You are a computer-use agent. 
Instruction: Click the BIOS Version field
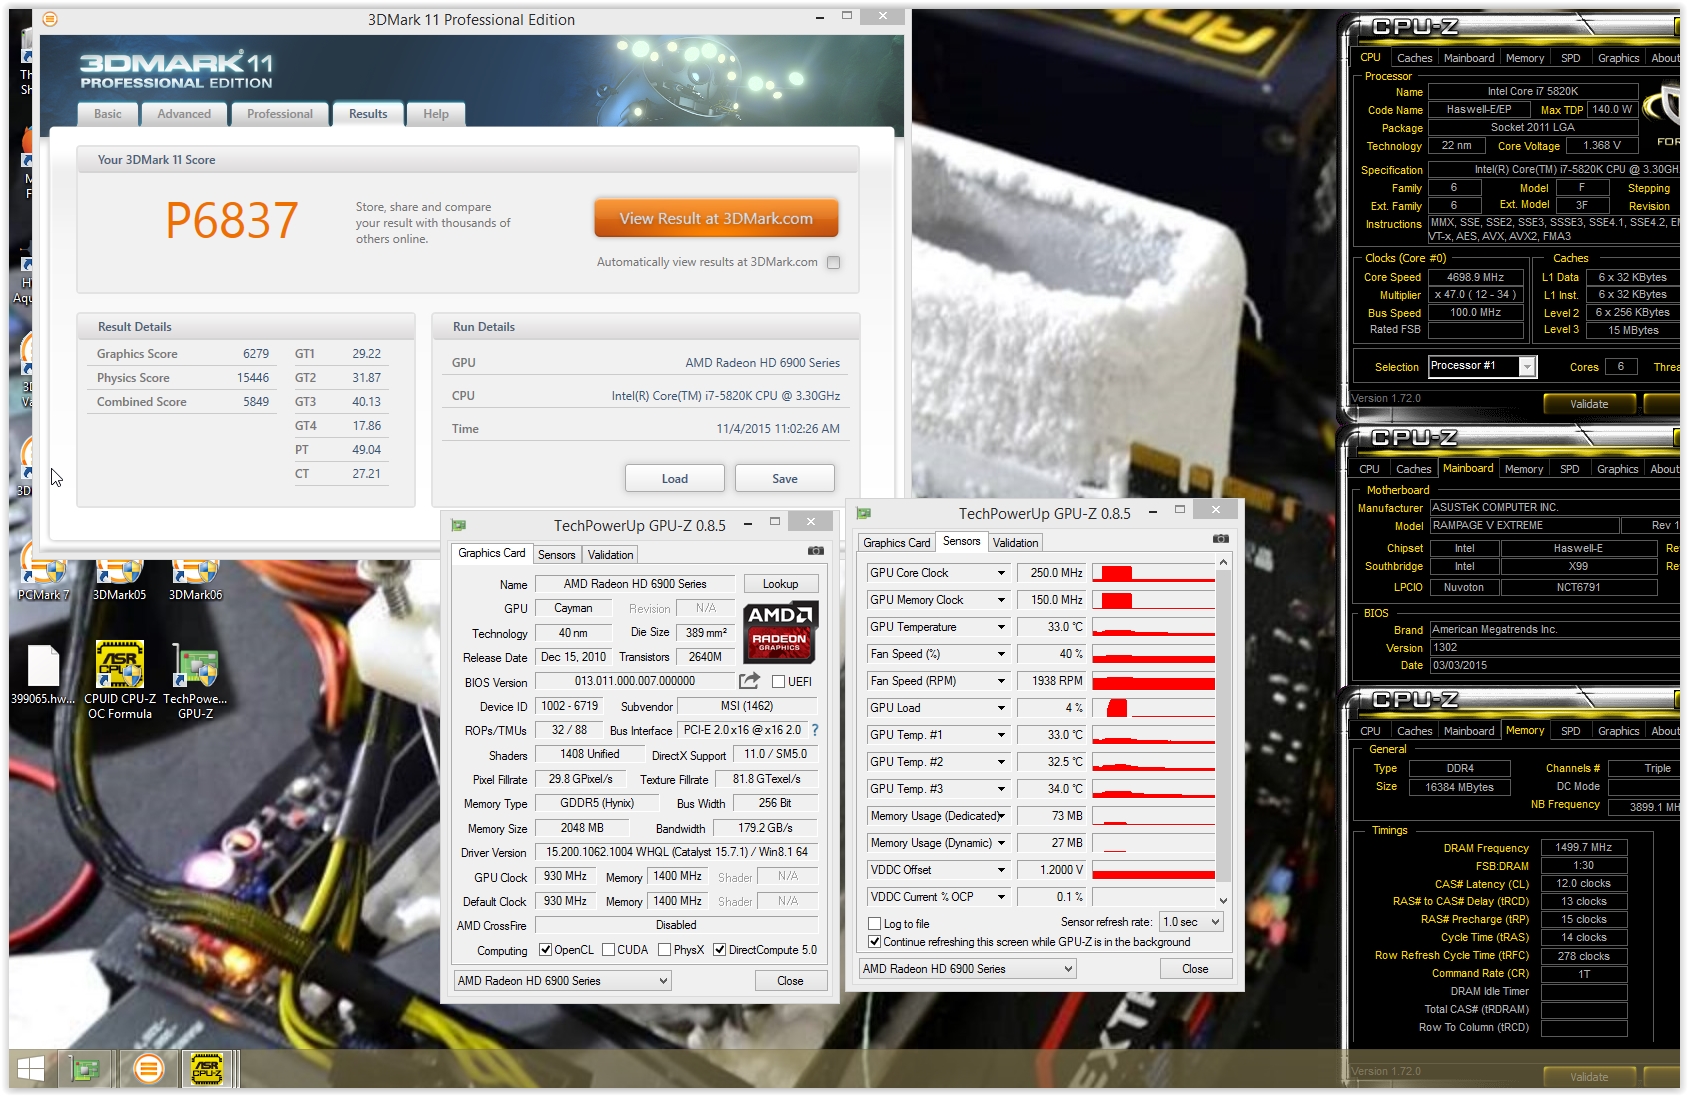pyautogui.click(x=634, y=681)
